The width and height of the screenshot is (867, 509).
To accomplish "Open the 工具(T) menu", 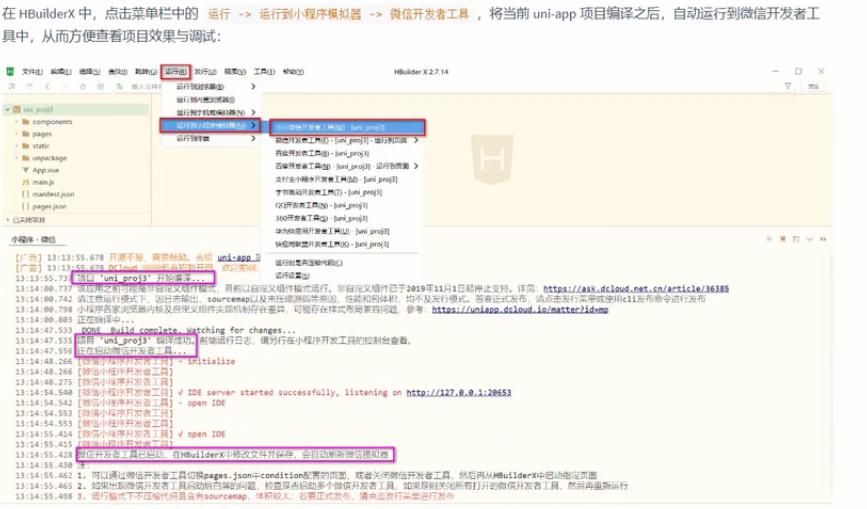I will (264, 72).
